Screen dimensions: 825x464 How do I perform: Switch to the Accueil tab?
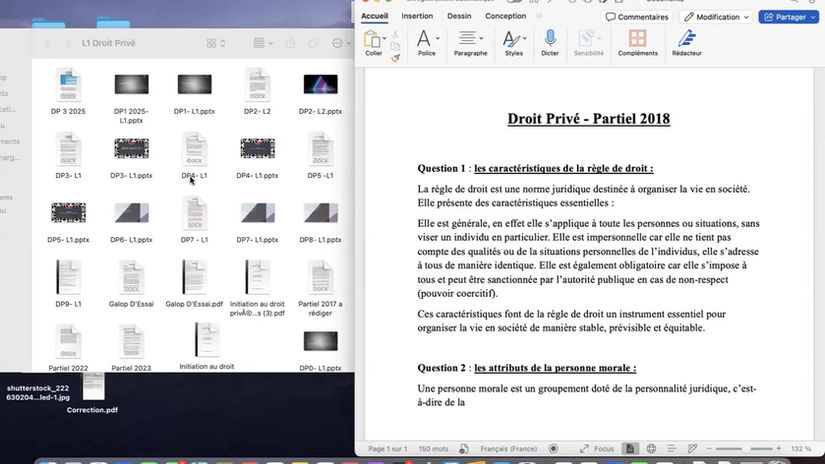point(374,16)
